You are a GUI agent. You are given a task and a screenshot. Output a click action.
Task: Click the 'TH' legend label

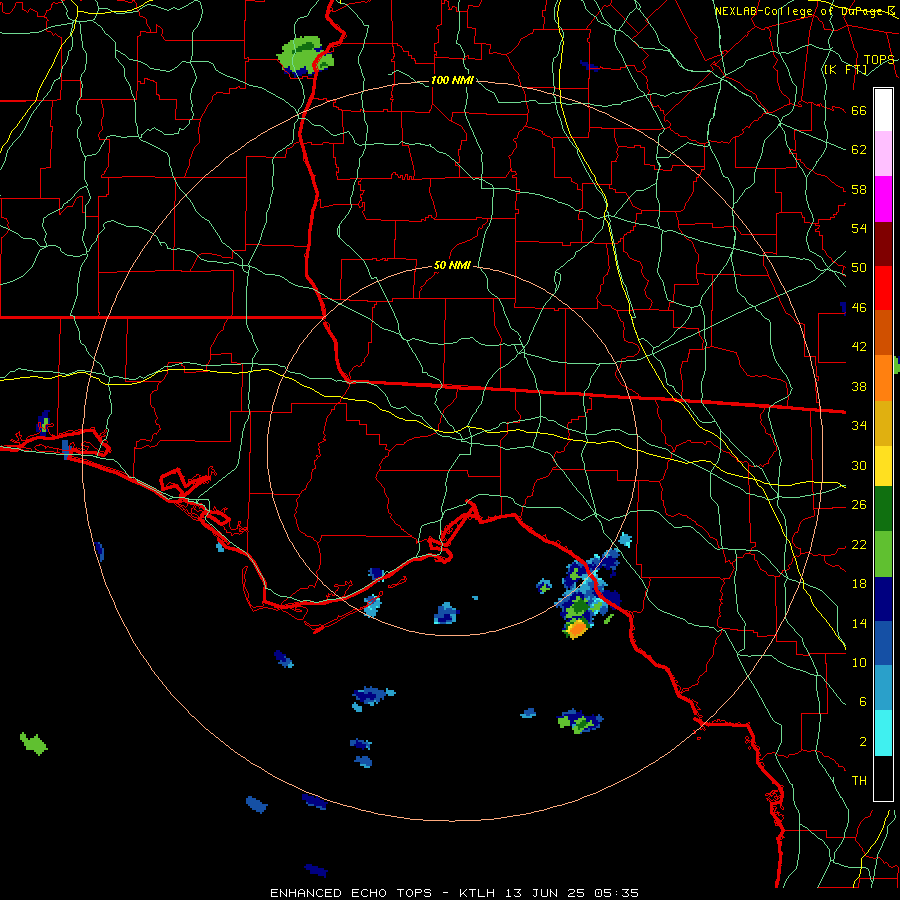click(x=859, y=781)
